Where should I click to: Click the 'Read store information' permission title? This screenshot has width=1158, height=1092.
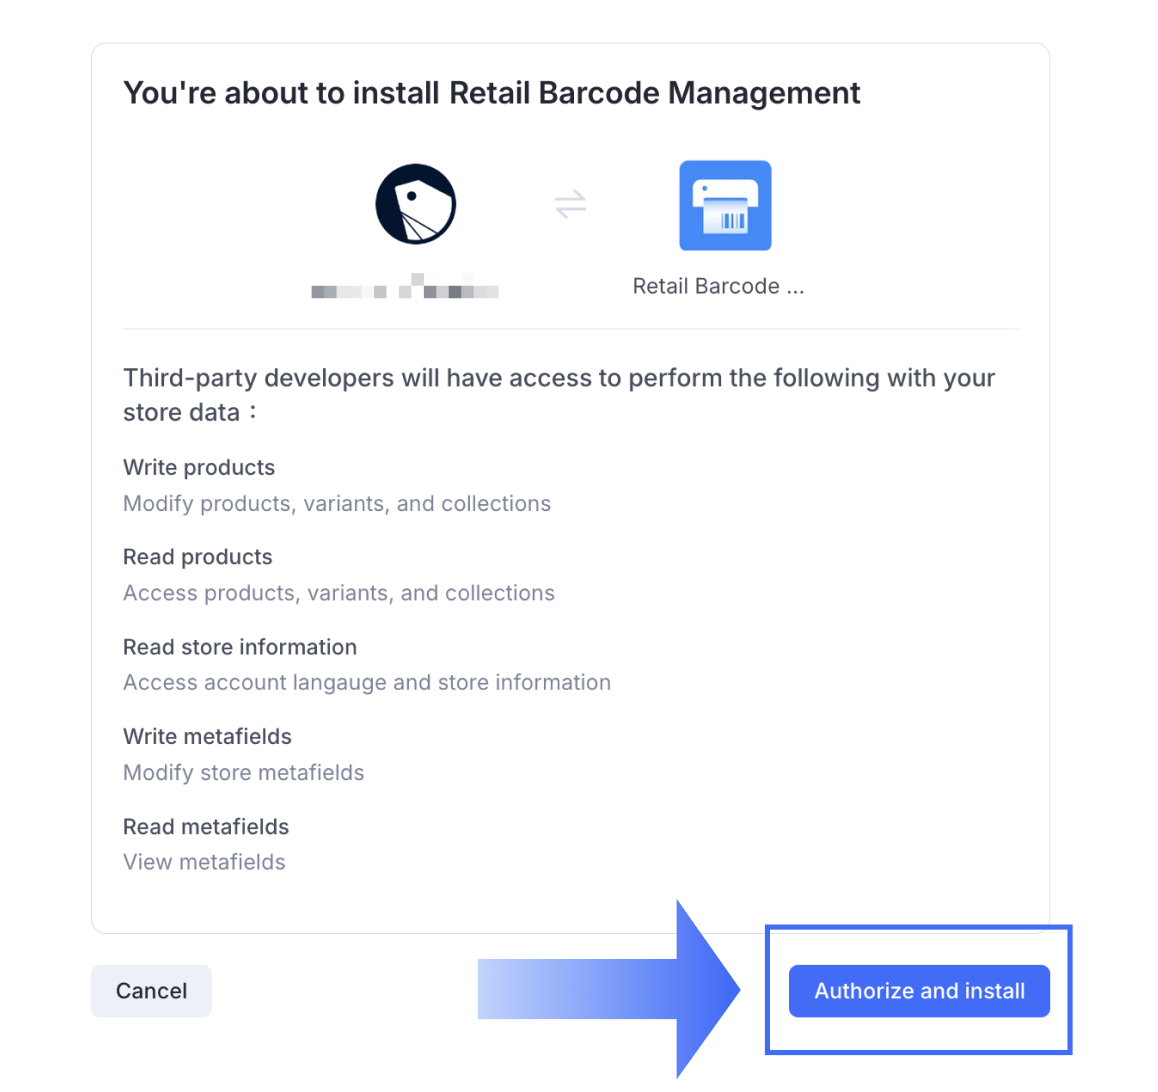point(240,647)
